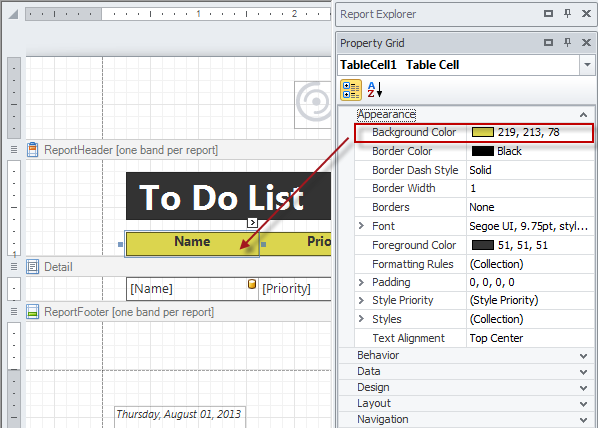Click the Foreground Color dark swatch

pyautogui.click(x=482, y=245)
